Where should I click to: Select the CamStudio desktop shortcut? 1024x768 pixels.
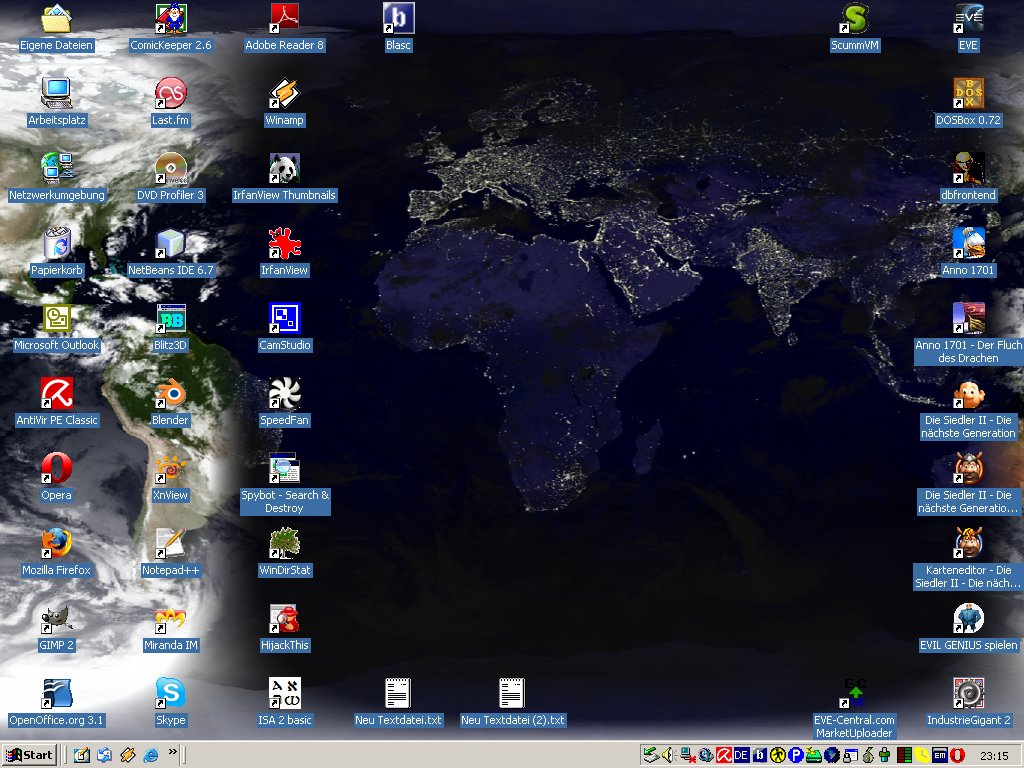tap(285, 319)
